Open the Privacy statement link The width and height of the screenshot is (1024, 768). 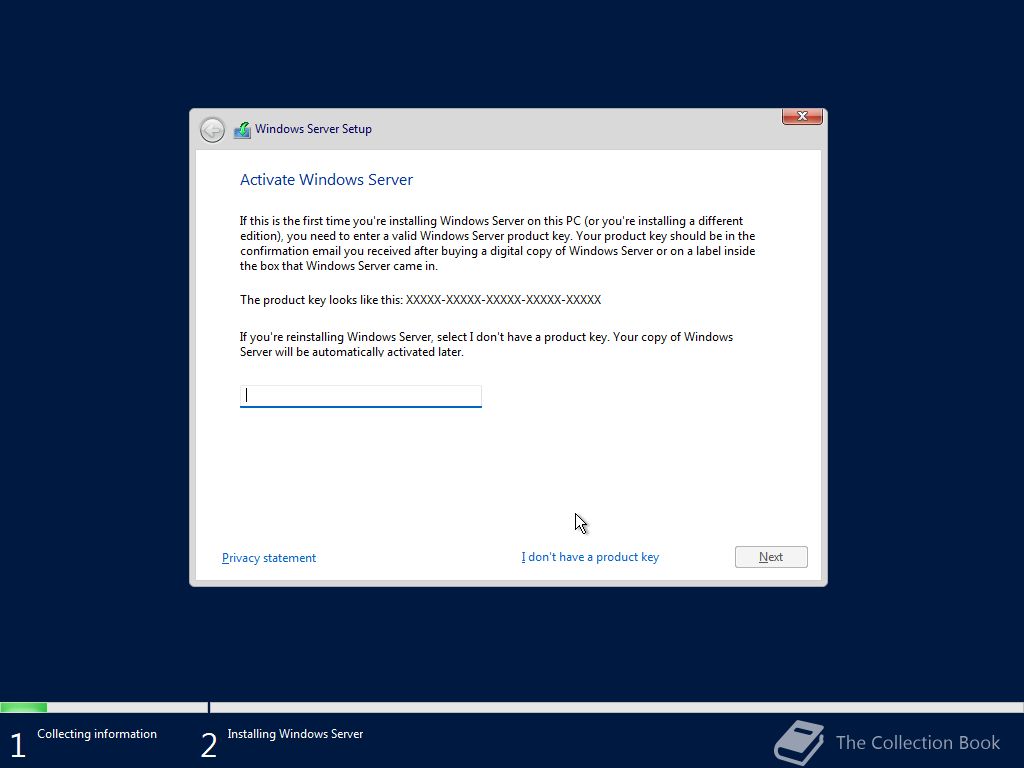[269, 558]
